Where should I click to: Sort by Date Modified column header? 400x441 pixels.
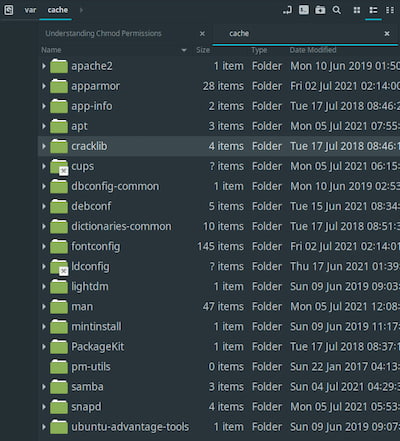(313, 50)
